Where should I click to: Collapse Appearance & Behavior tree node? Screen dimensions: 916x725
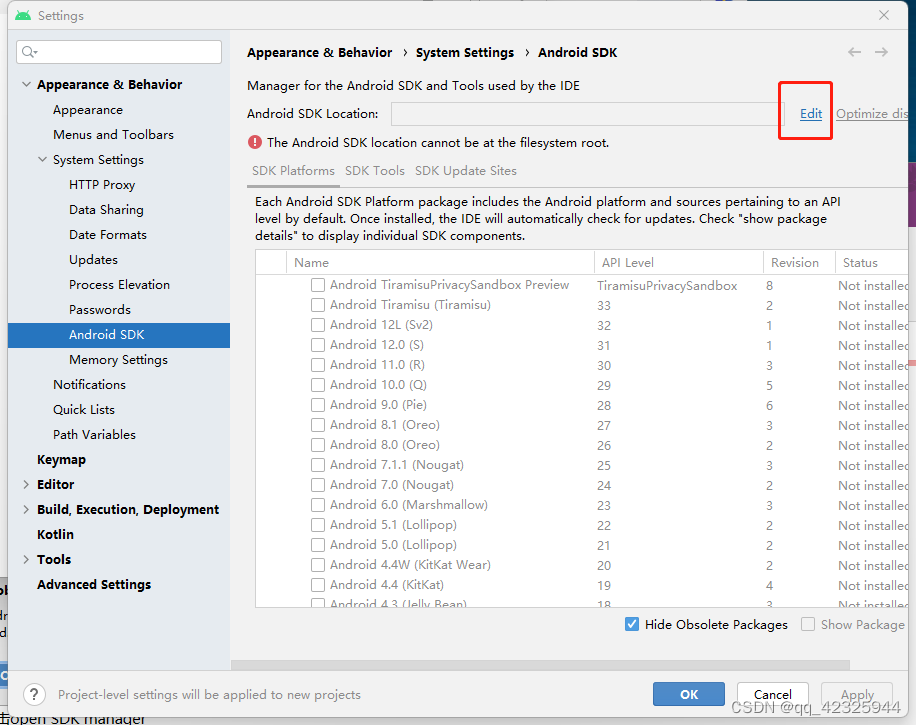[x=26, y=84]
